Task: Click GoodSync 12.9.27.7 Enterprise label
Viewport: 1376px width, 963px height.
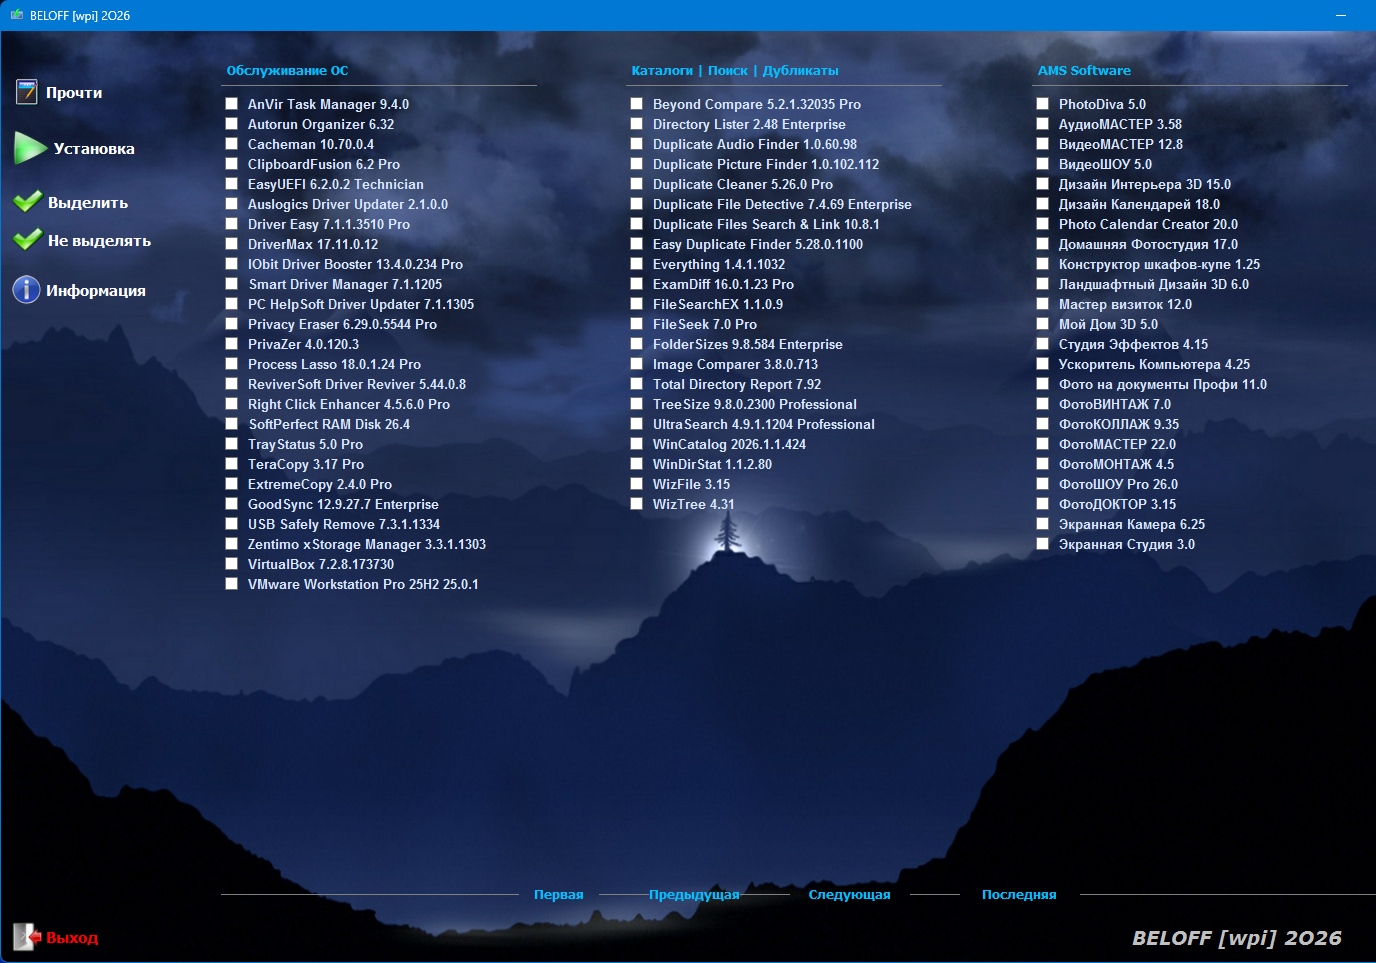Action: click(x=343, y=504)
